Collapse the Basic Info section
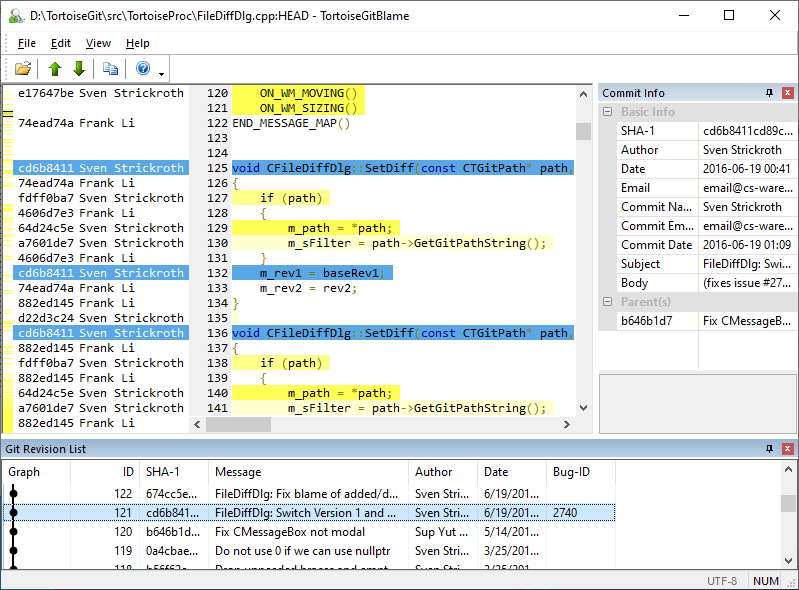799x590 pixels. 607,112
